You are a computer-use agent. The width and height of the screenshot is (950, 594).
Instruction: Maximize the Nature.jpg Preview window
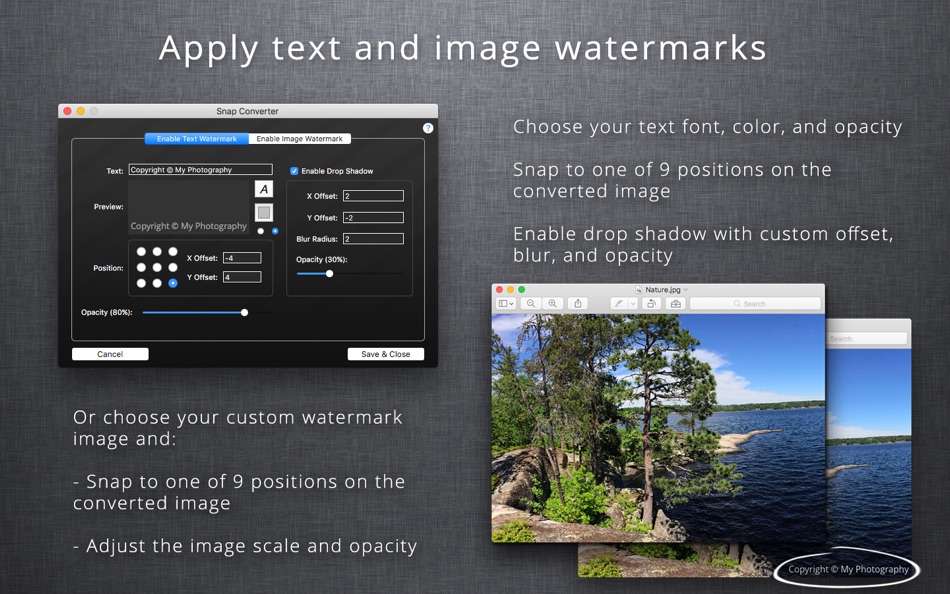(522, 290)
